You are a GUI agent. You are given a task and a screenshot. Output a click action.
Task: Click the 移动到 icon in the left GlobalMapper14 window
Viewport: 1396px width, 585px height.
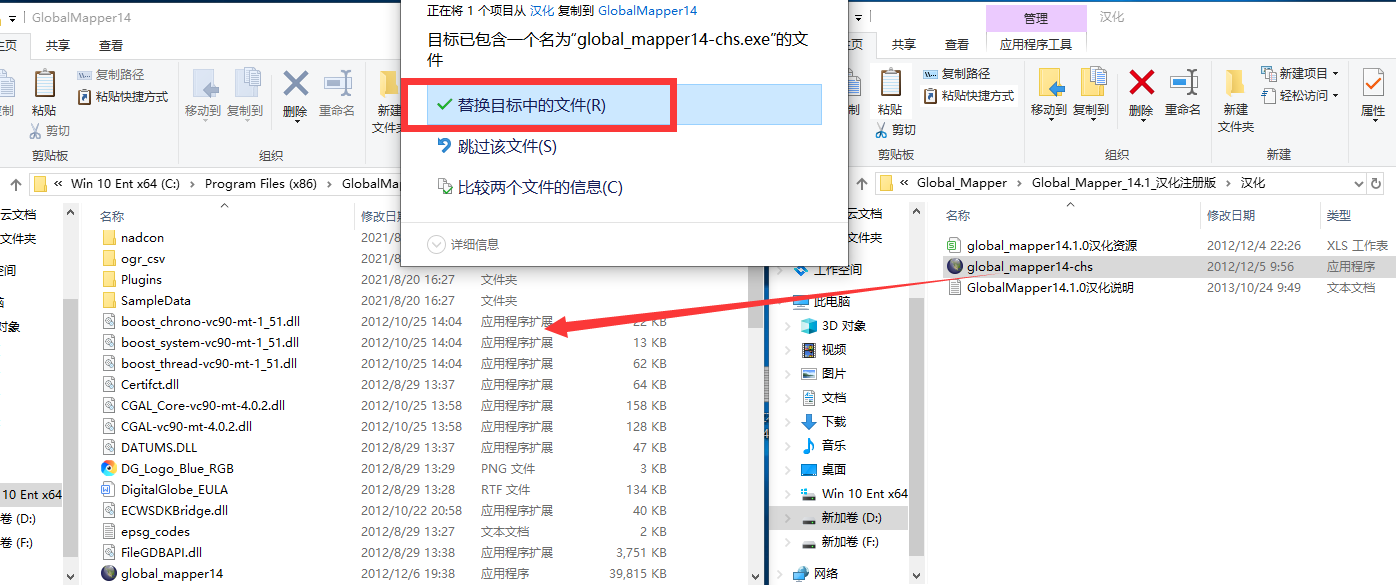(x=203, y=84)
